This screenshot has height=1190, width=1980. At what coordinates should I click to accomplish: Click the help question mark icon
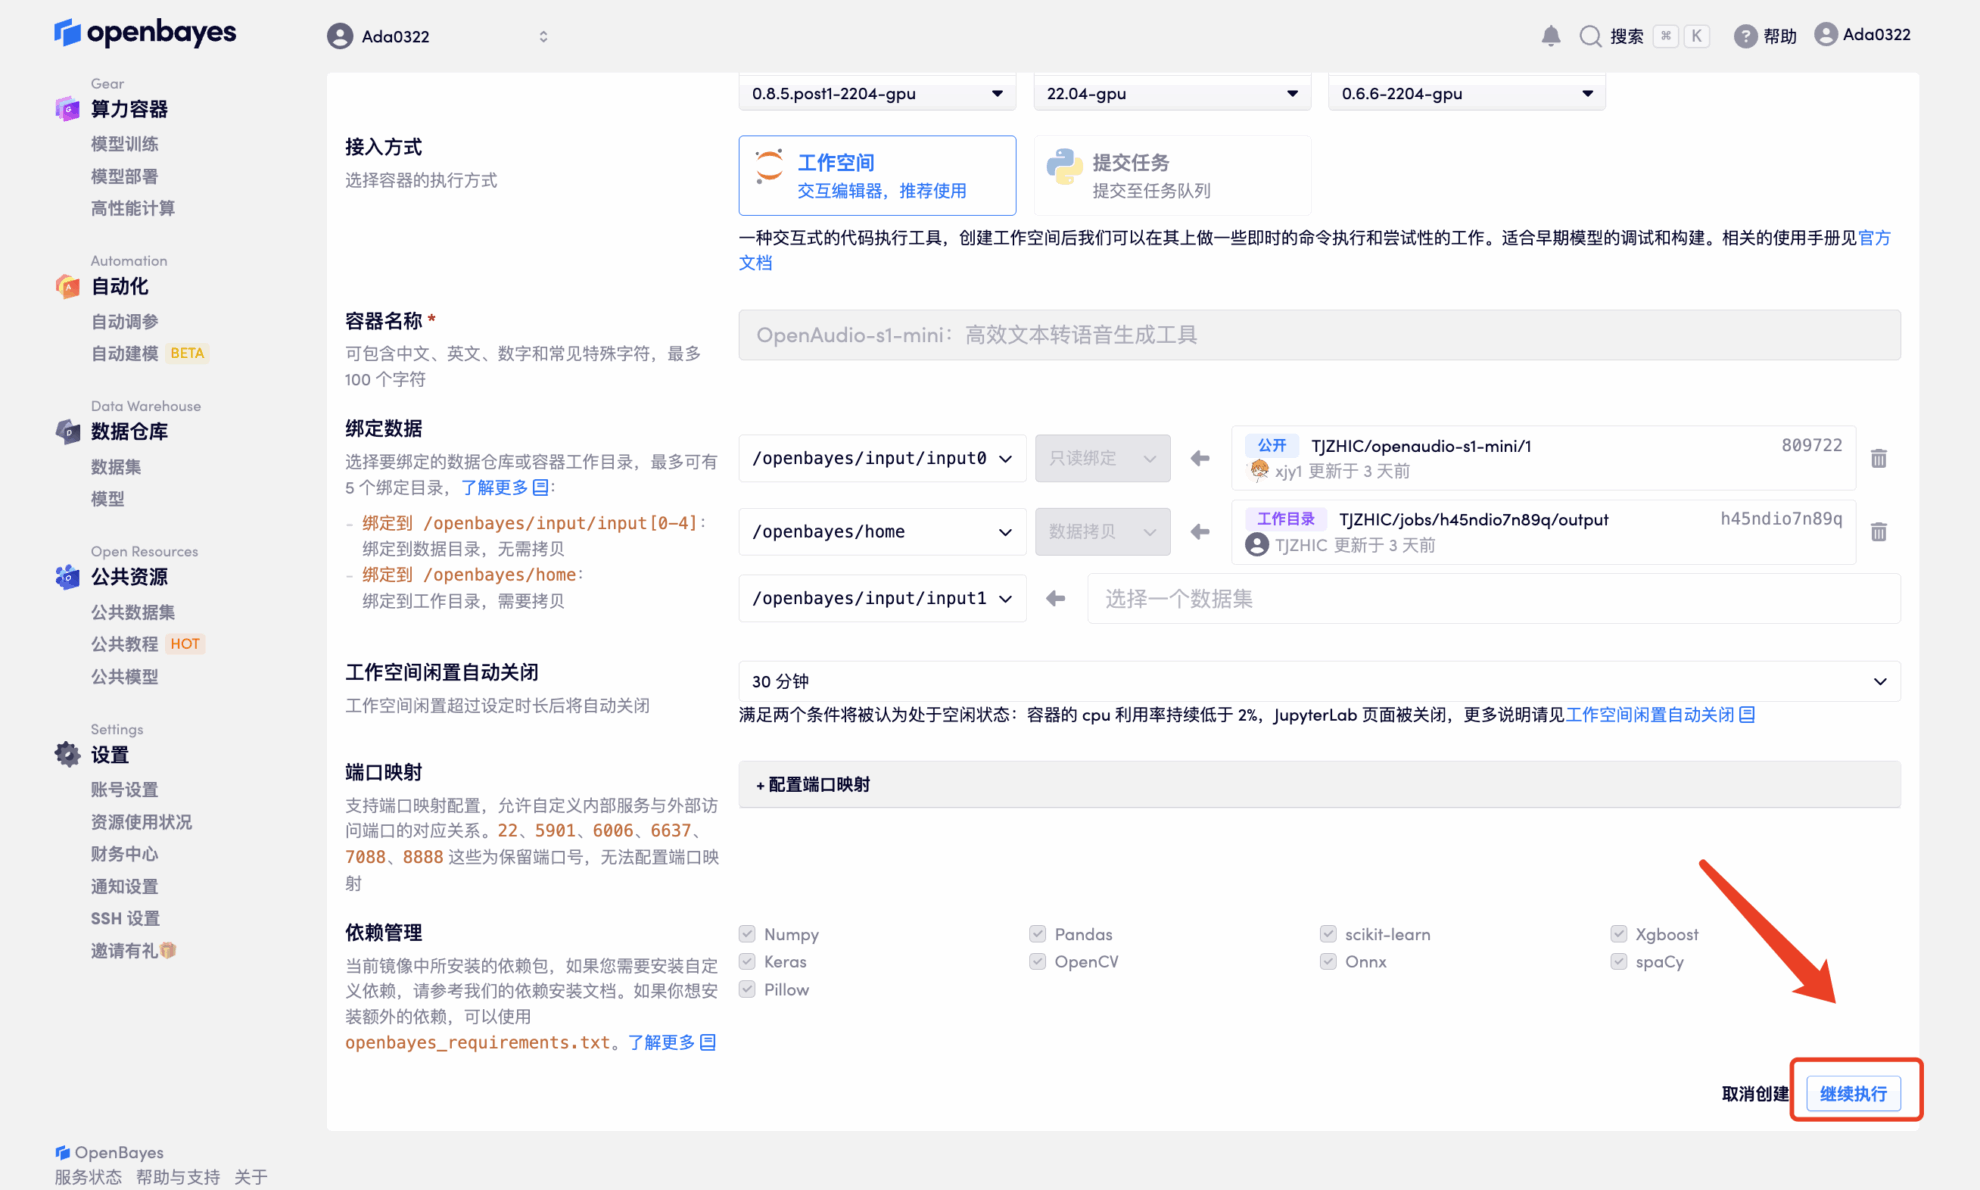click(1745, 36)
